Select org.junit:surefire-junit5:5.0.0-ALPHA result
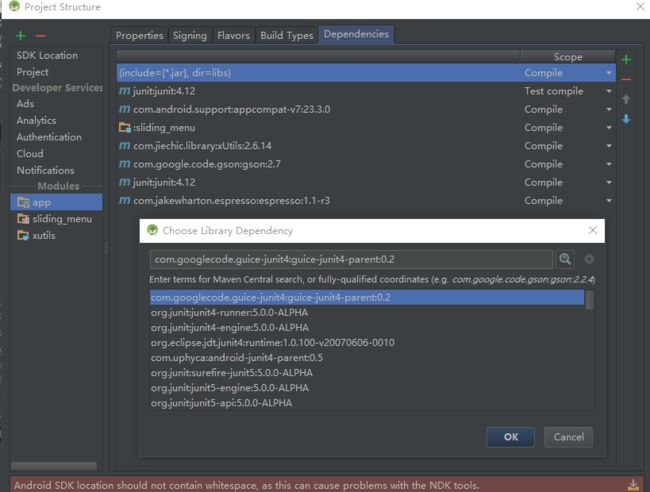Viewport: 650px width, 492px height. tap(367, 373)
